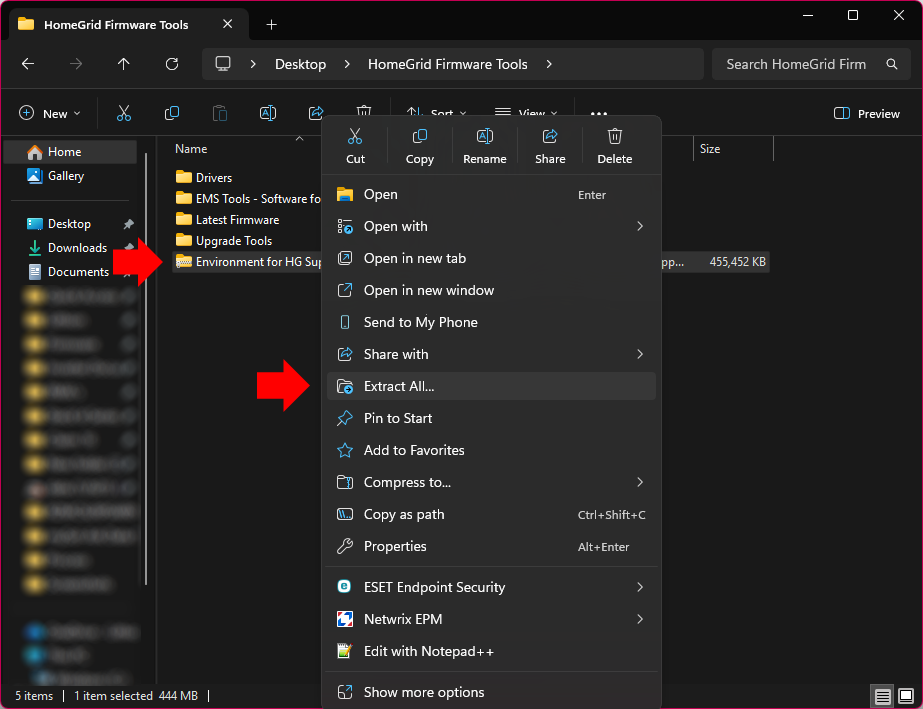Expand ESET Endpoint Security submenu
The height and width of the screenshot is (709, 923).
491,587
